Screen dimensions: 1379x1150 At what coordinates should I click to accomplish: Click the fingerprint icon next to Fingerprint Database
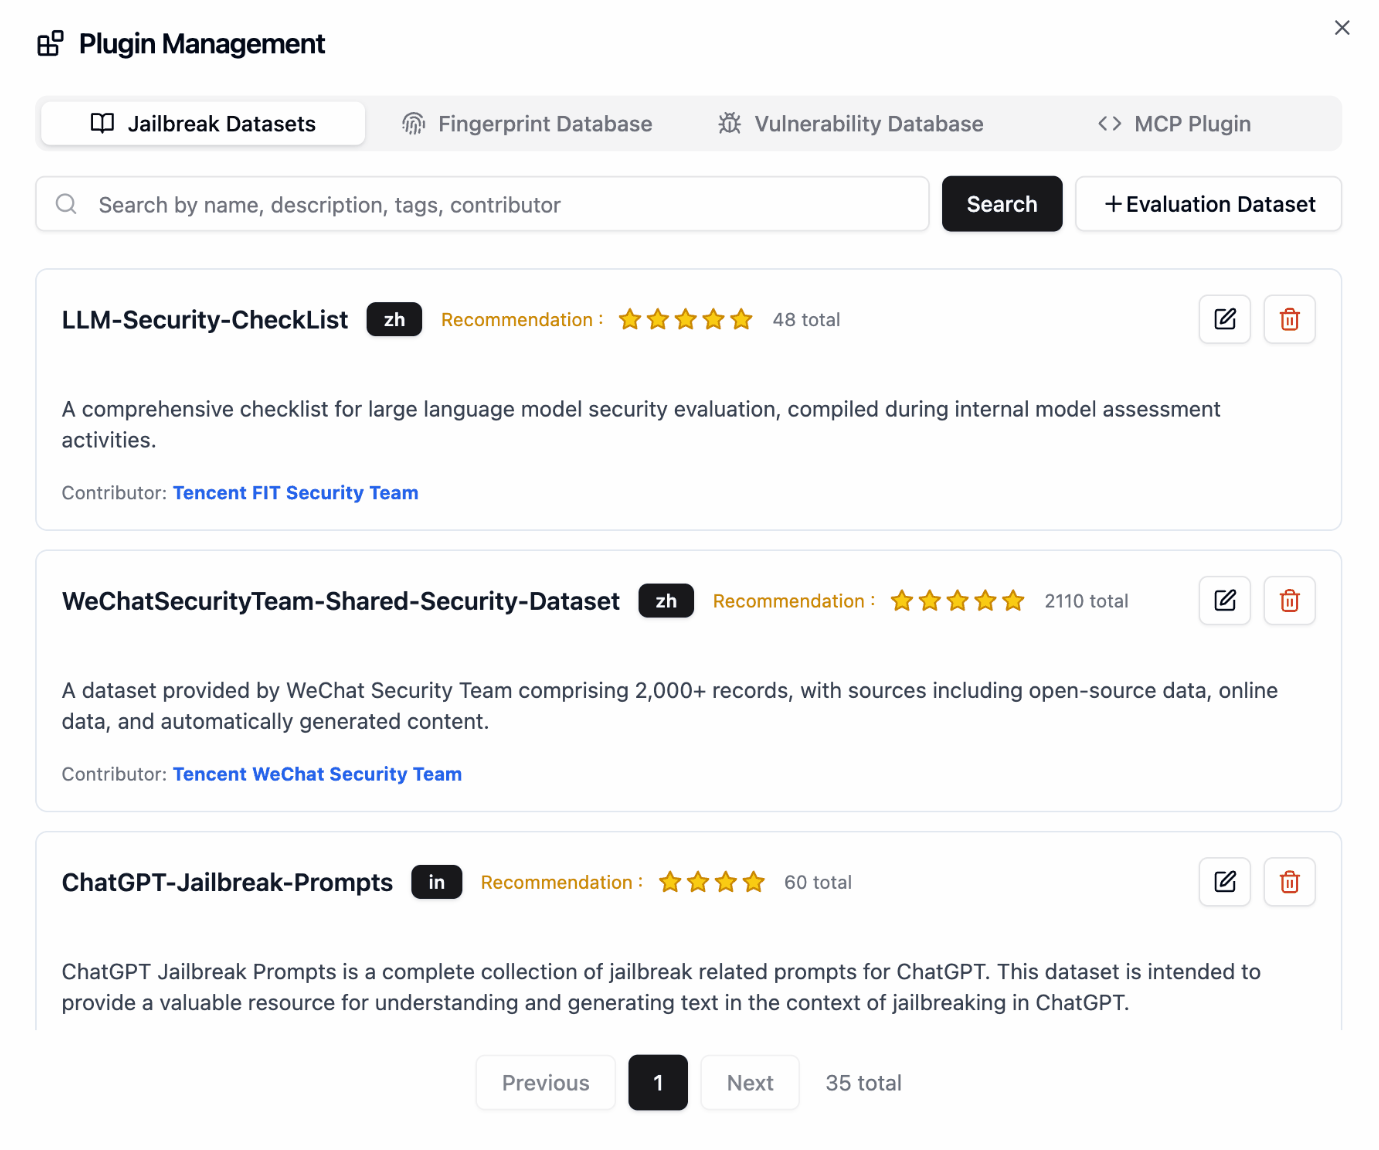(x=413, y=123)
